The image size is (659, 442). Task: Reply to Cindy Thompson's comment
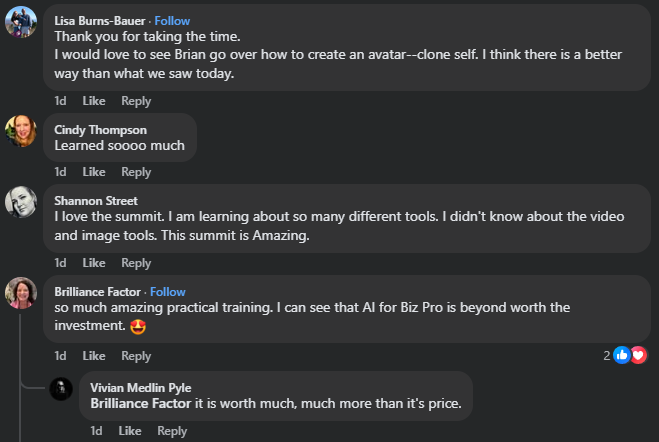(x=136, y=172)
